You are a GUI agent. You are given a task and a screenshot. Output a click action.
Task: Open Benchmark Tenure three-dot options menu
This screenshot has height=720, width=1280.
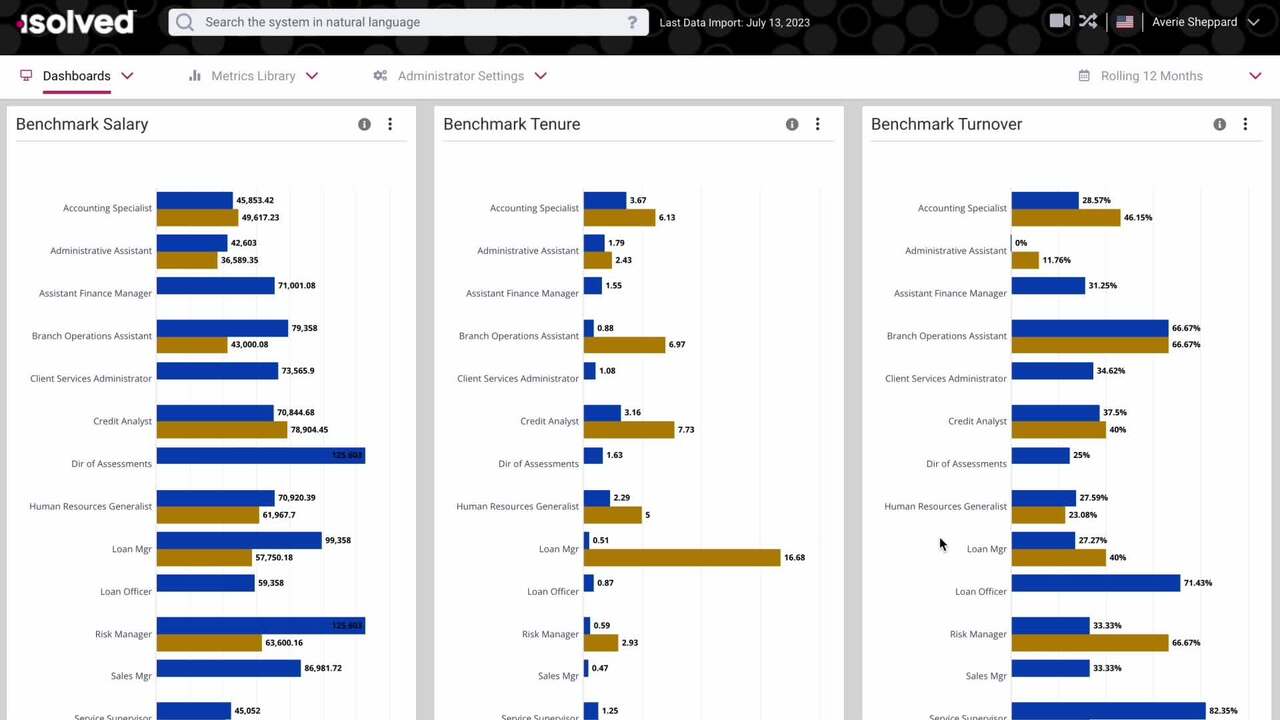817,124
